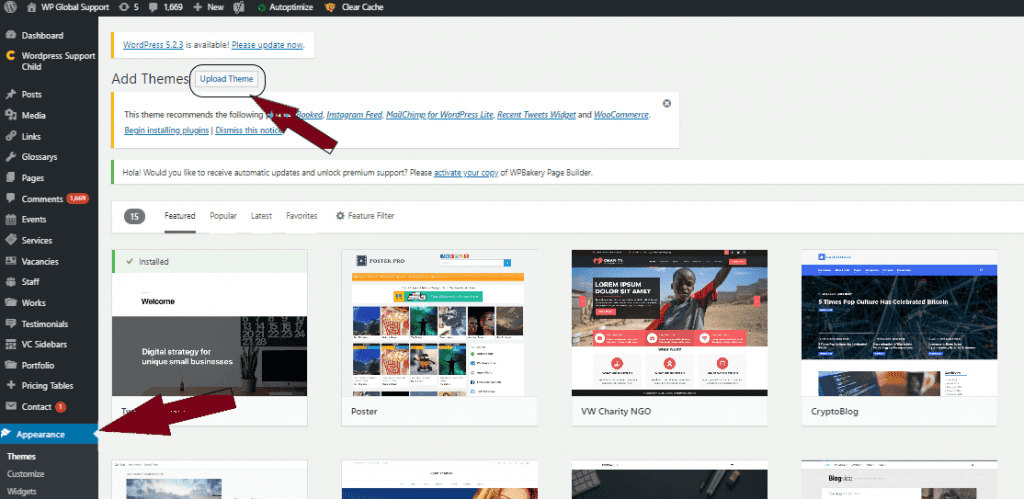Image resolution: width=1024 pixels, height=499 pixels.
Task: Click the Staff people icon
Action: pos(10,282)
